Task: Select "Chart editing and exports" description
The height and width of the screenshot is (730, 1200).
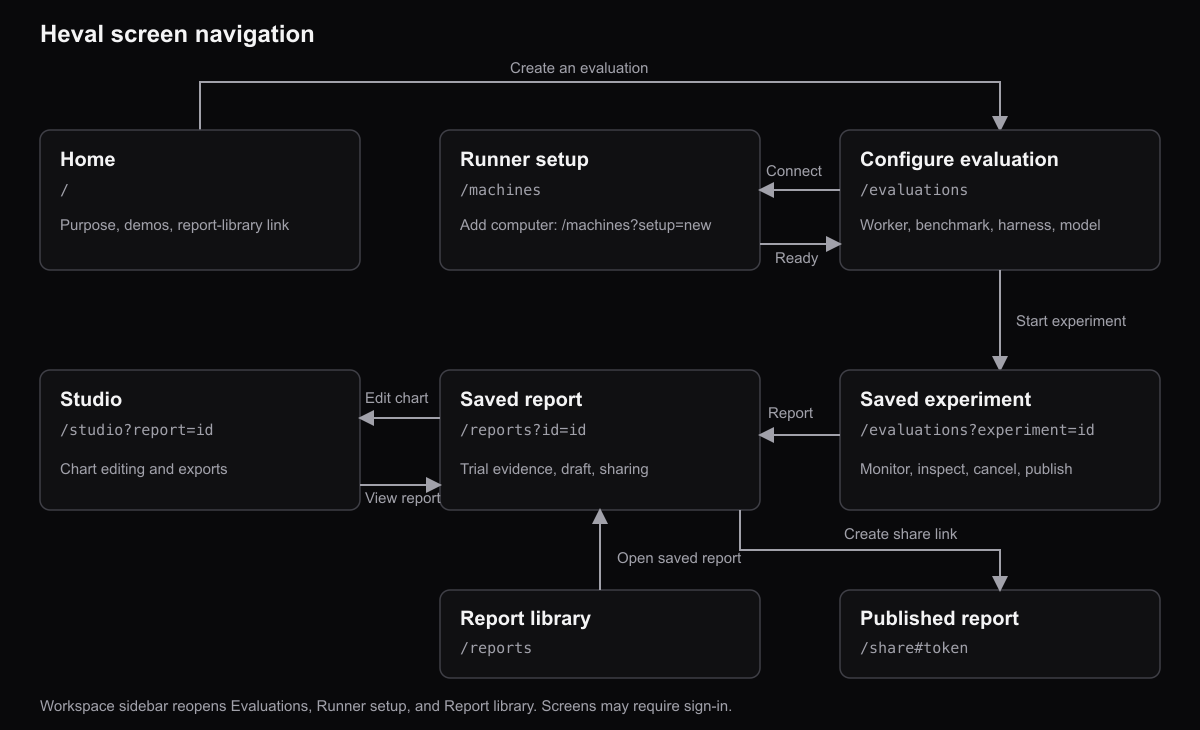Action: point(143,469)
